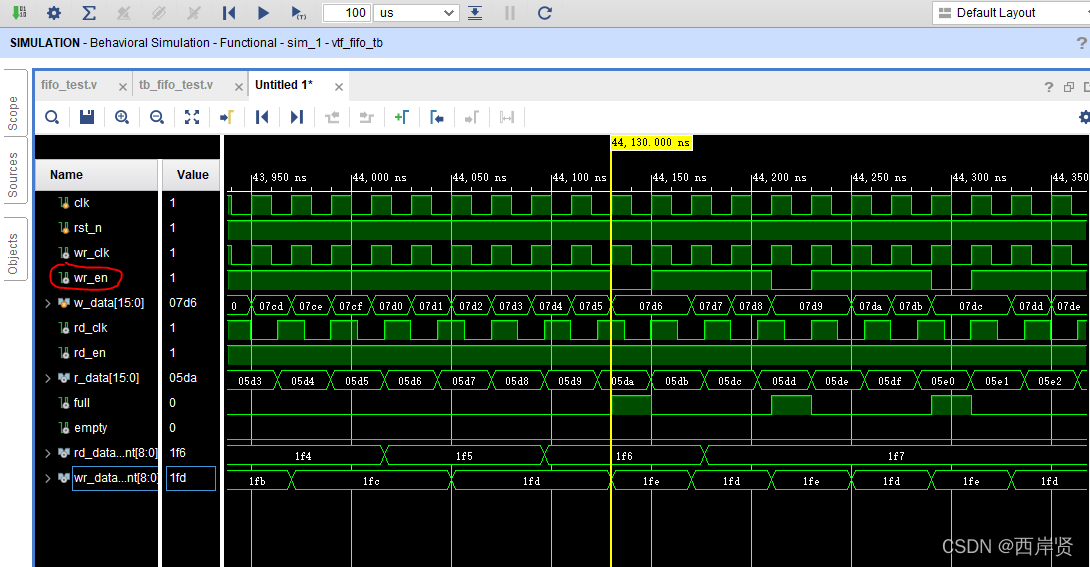
Task: Click the step simulation download-arrow icon
Action: [x=475, y=13]
